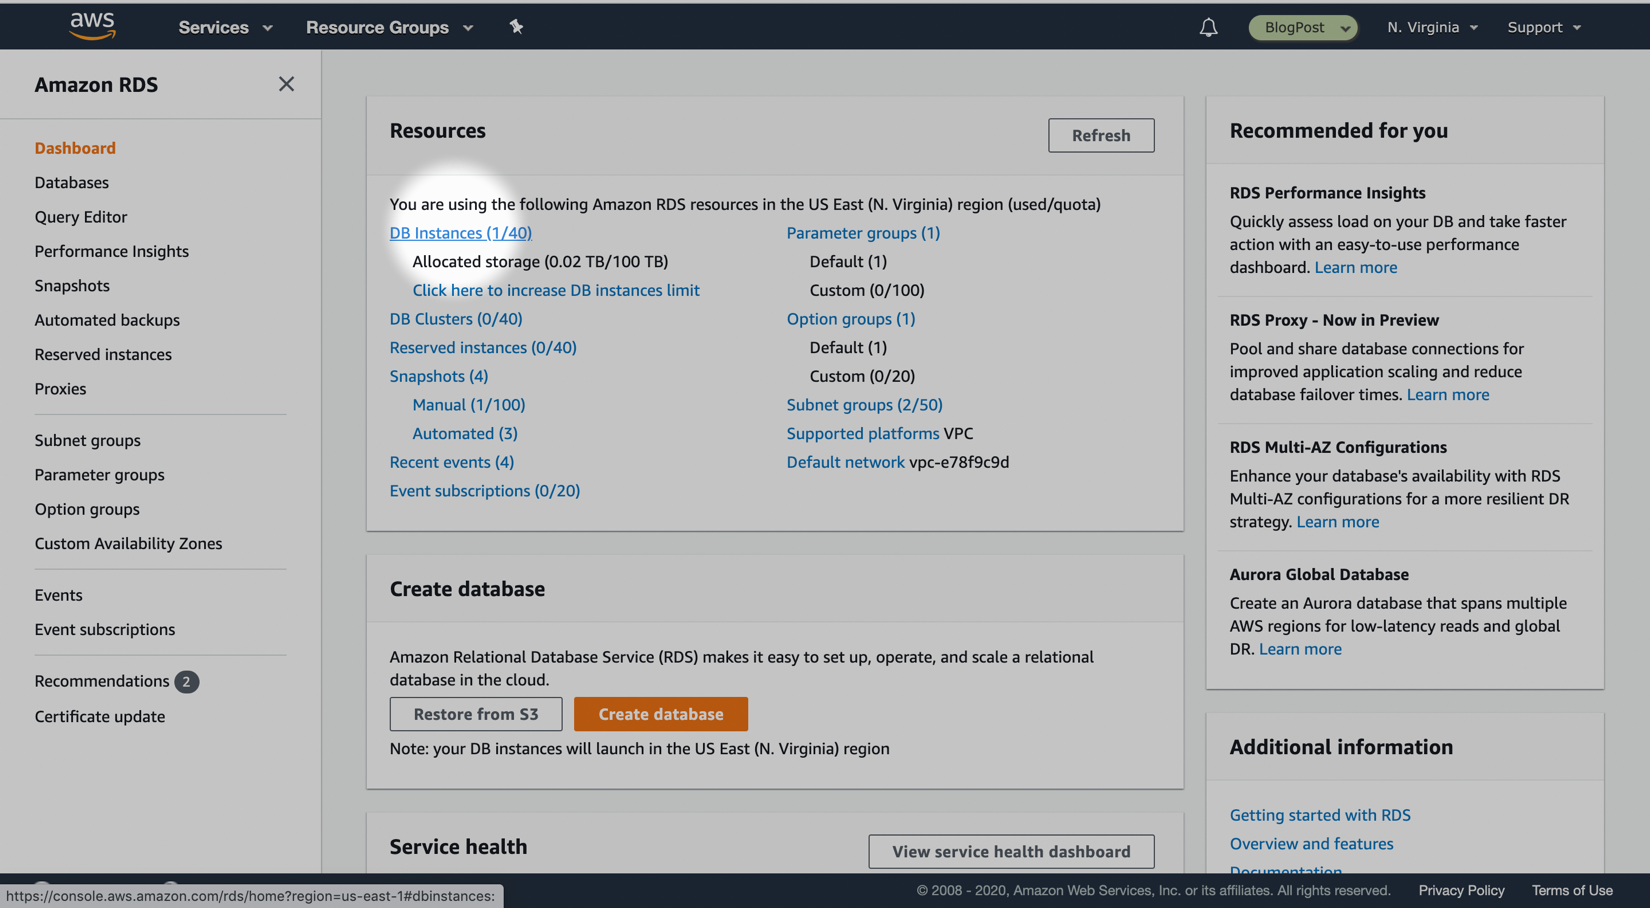Open the Overview and features link

coord(1311,844)
